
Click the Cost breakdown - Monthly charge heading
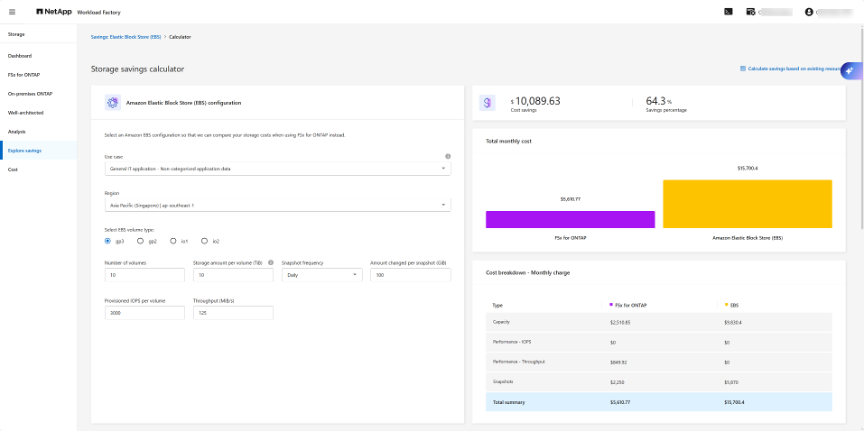(528, 273)
